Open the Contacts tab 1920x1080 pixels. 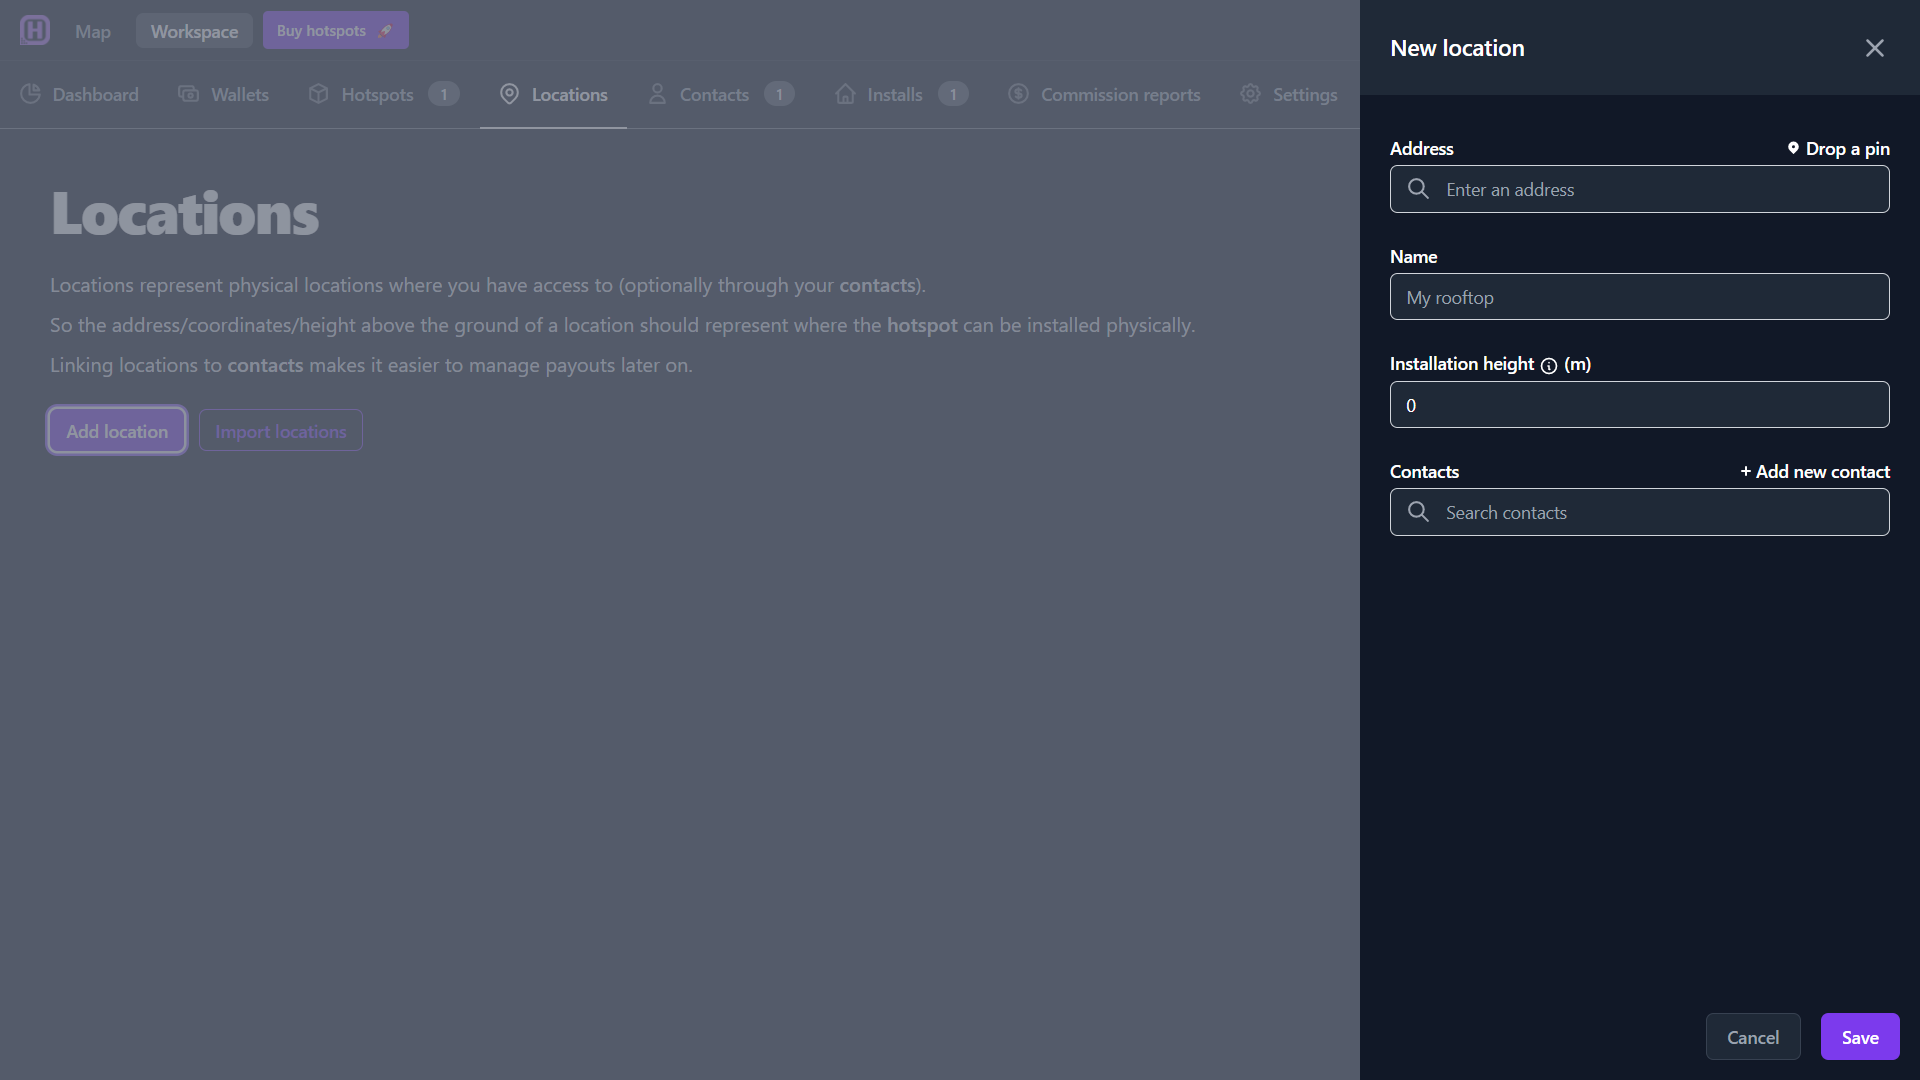[721, 94]
